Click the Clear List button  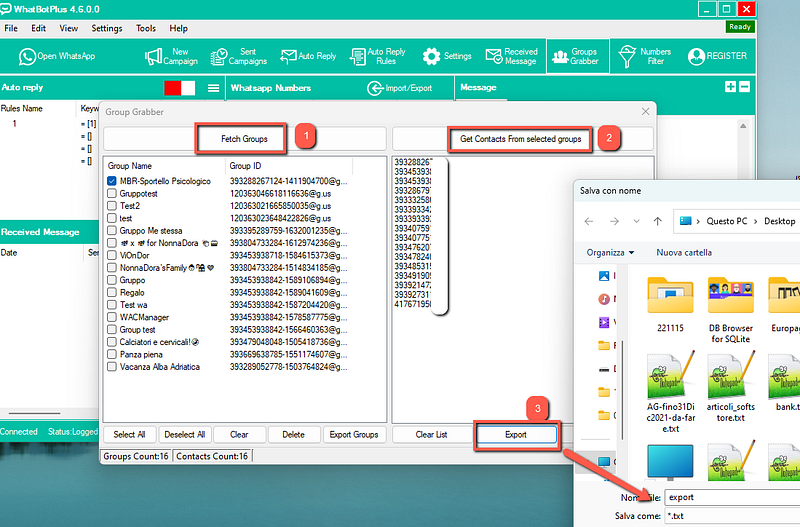[431, 435]
